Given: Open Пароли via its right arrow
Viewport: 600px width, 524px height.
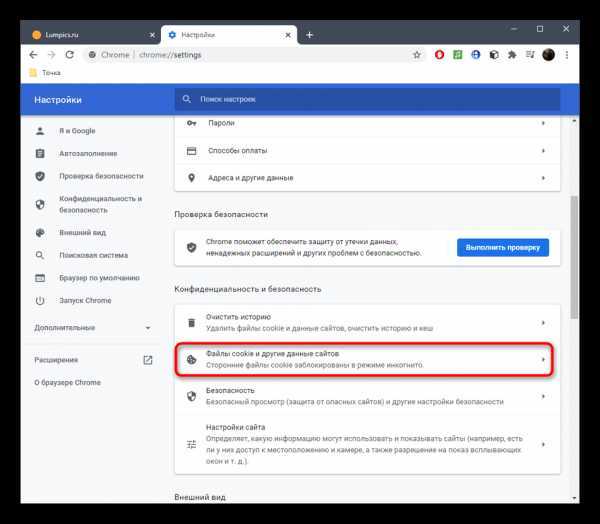Looking at the screenshot, I should [x=543, y=123].
